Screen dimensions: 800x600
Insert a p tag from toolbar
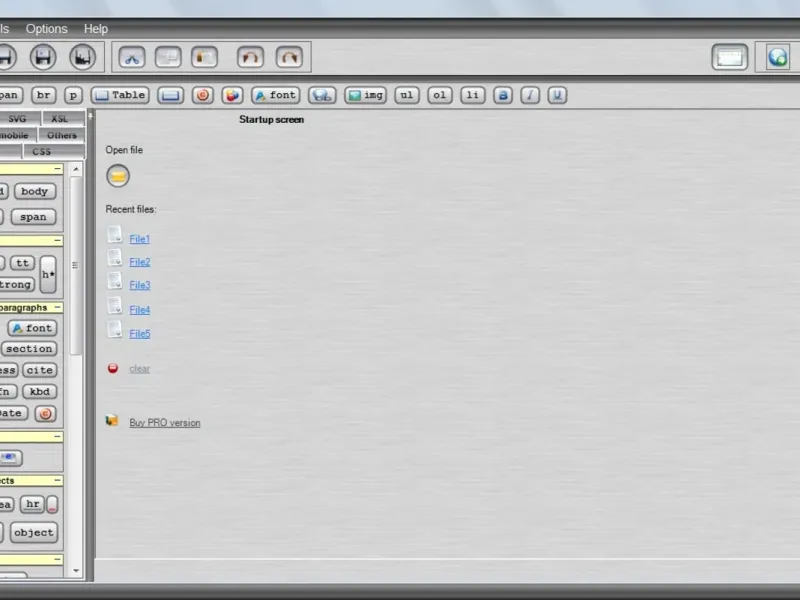tap(73, 95)
